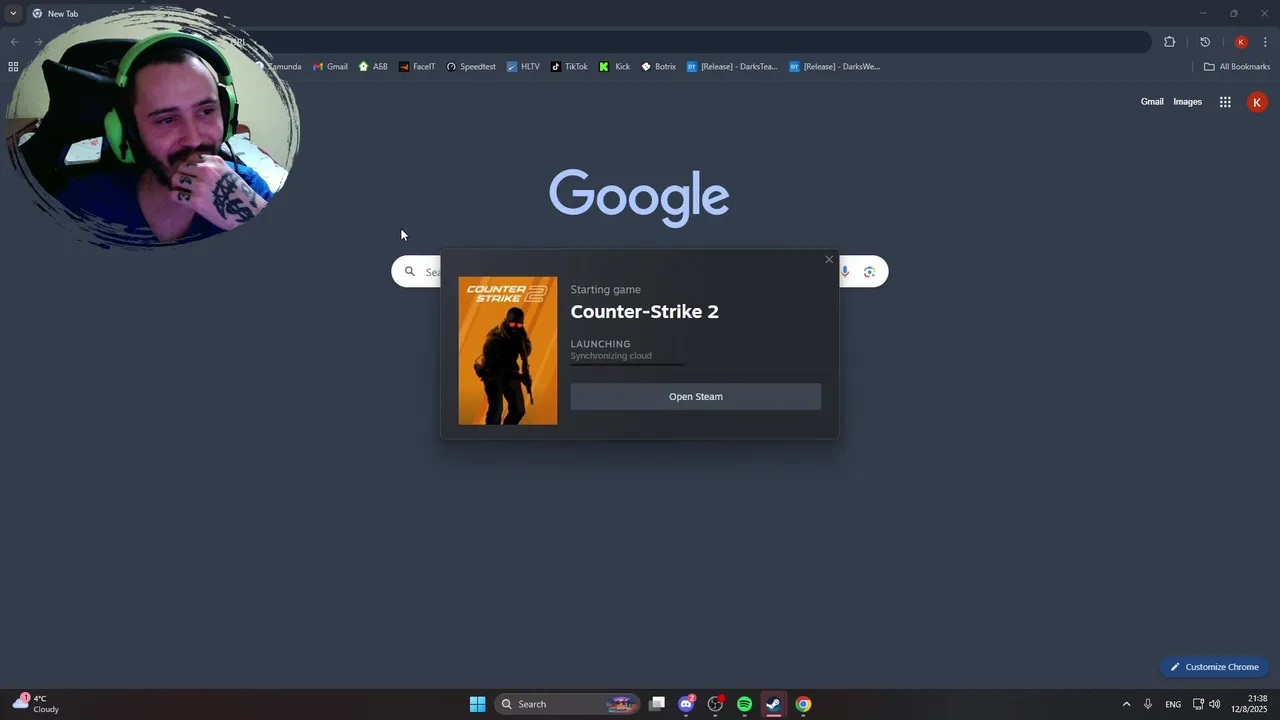The width and height of the screenshot is (1280, 720).
Task: Click the taskbar Search box
Action: point(567,704)
